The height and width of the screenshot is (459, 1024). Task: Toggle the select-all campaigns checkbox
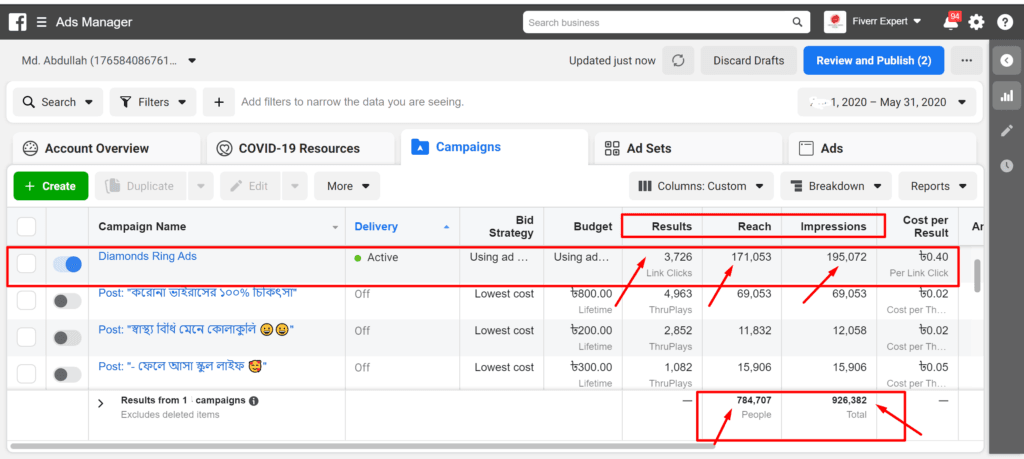pyautogui.click(x=26, y=227)
